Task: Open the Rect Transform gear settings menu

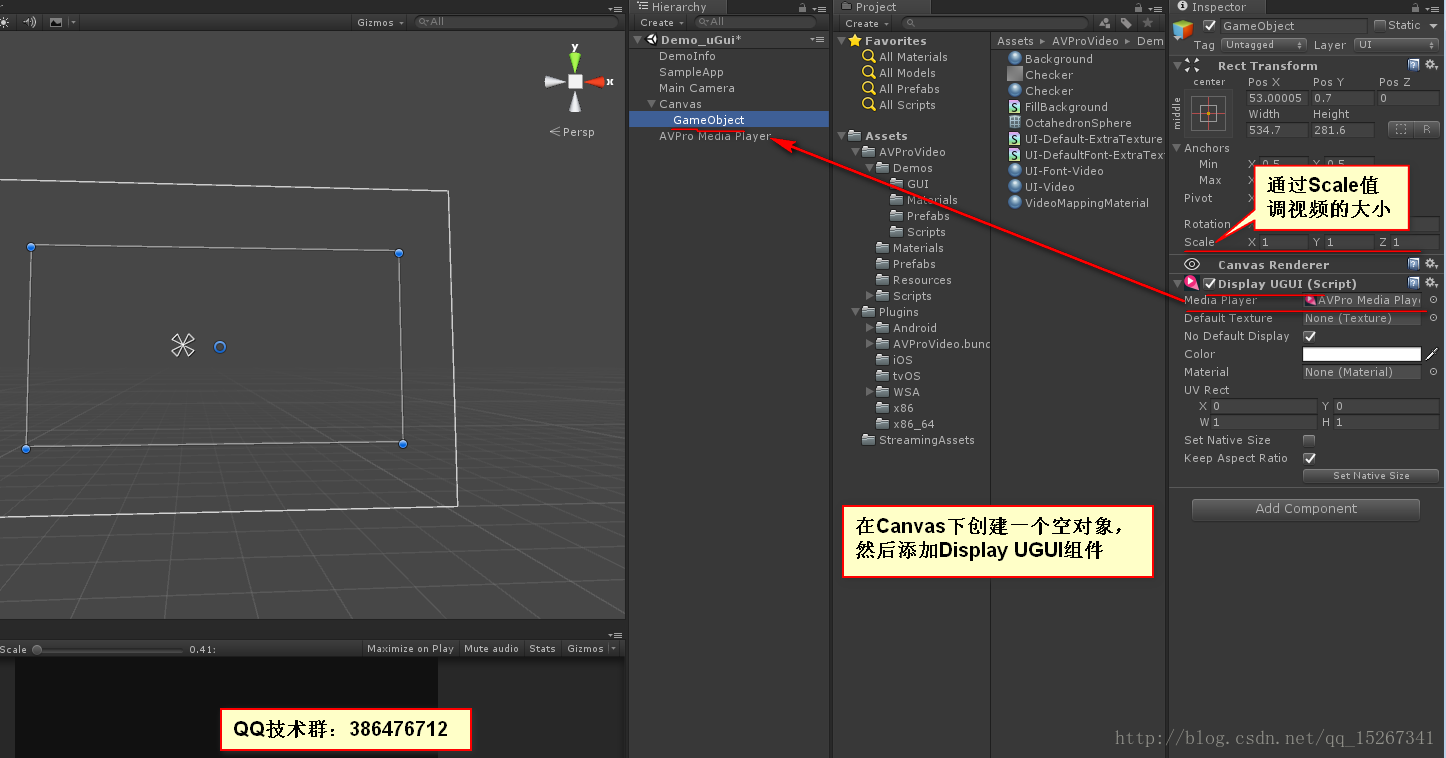Action: click(x=1431, y=65)
